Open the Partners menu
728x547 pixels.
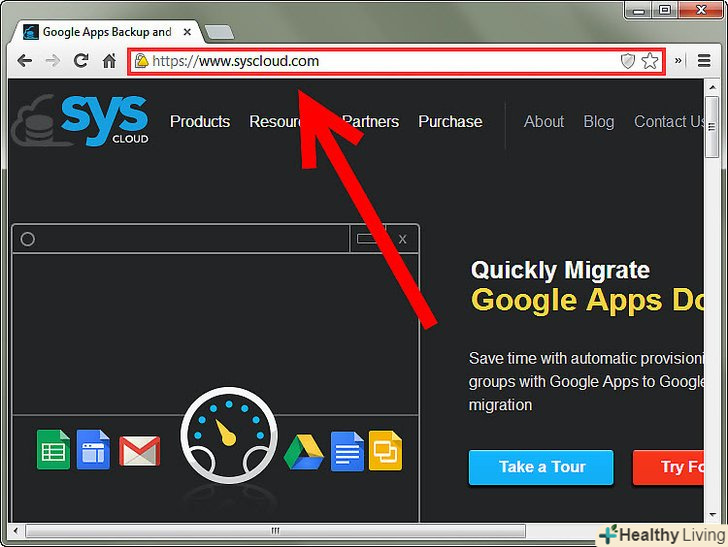370,122
